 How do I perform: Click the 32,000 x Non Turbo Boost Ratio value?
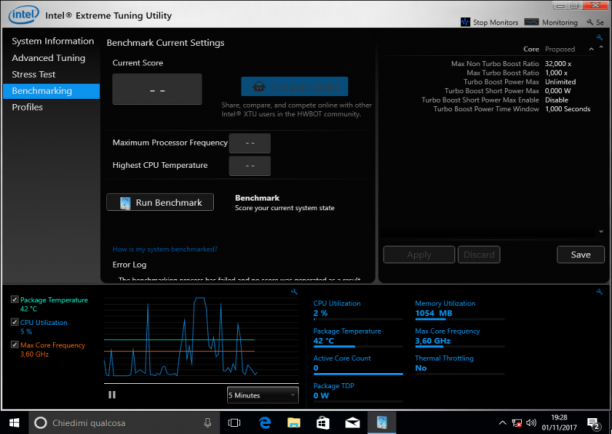[558, 64]
